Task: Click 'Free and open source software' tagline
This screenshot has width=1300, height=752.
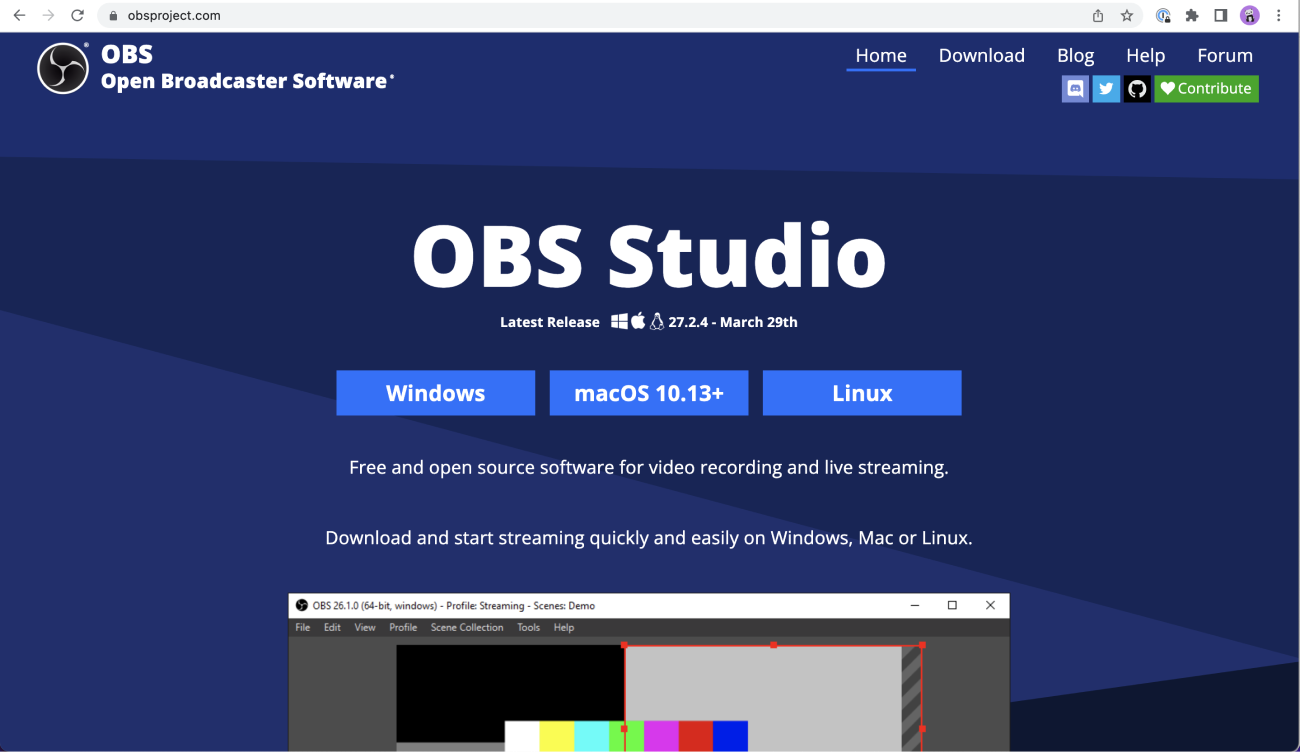Action: point(649,467)
